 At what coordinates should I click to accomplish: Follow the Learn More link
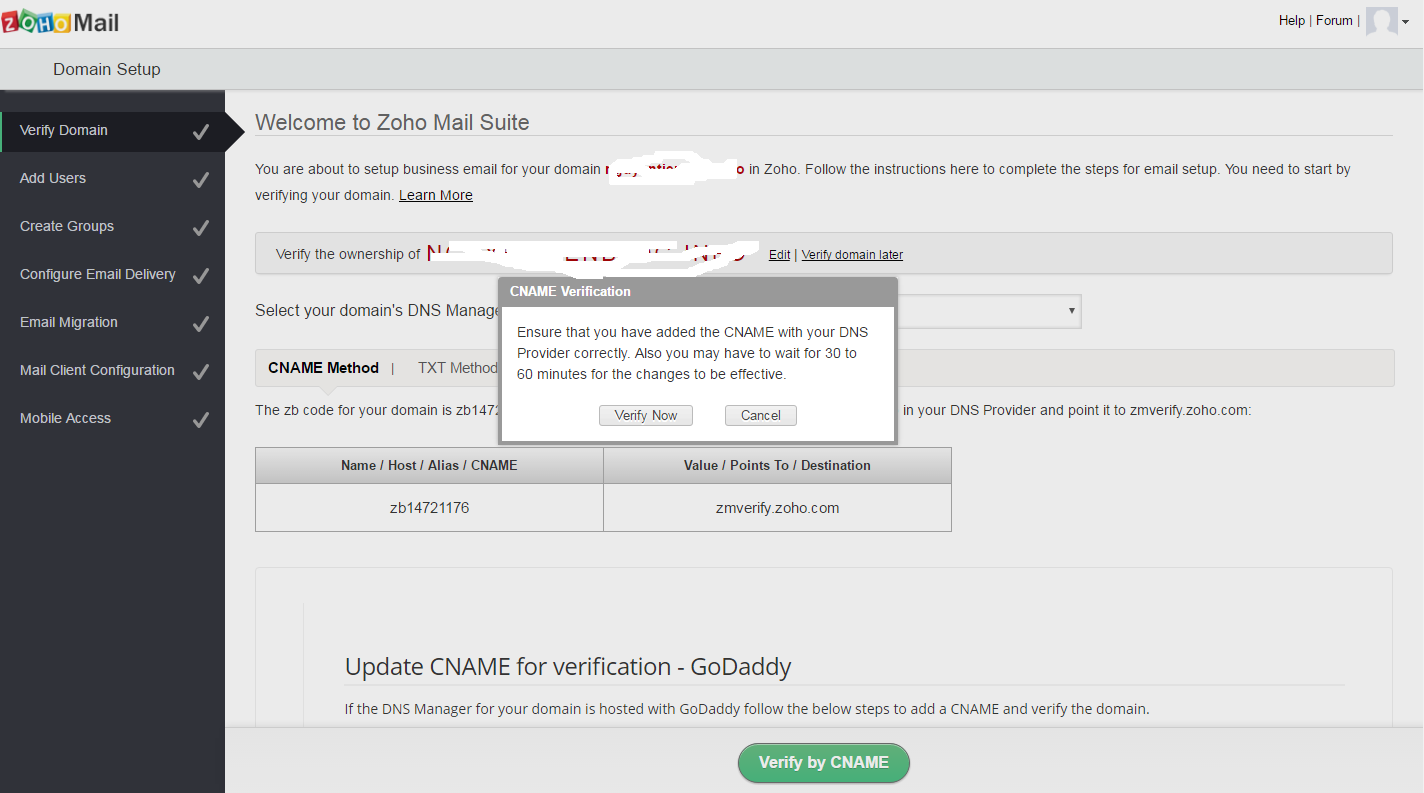(436, 195)
